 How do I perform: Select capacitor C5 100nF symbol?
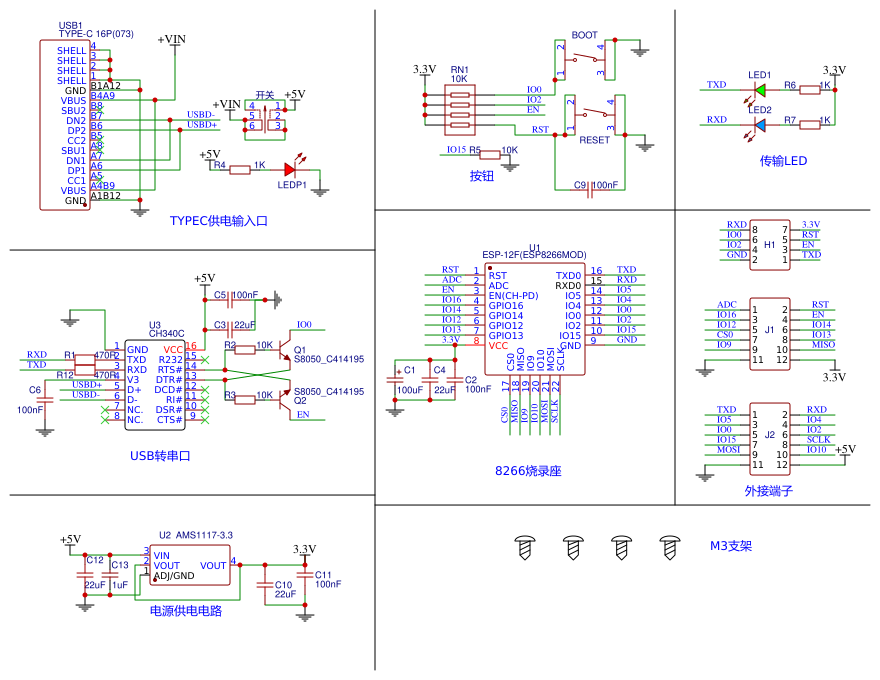click(x=230, y=301)
